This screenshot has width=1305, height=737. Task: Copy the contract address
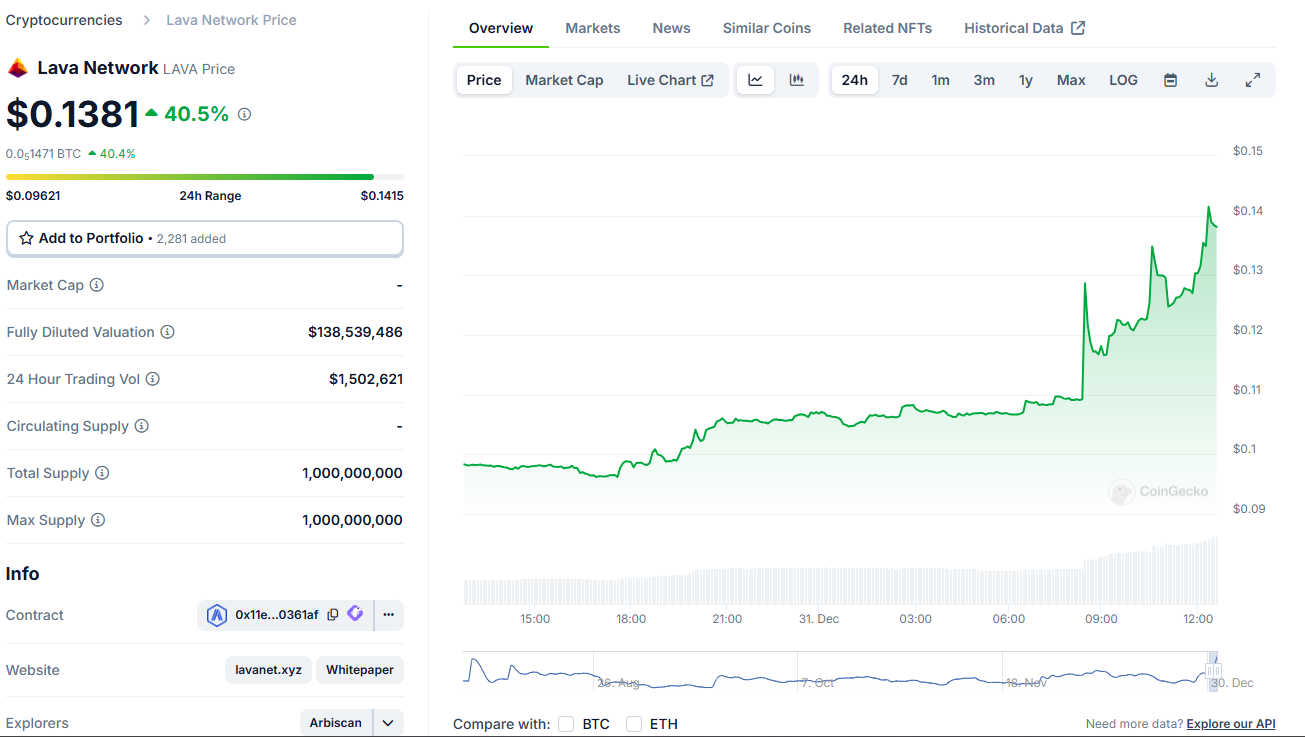(x=333, y=615)
